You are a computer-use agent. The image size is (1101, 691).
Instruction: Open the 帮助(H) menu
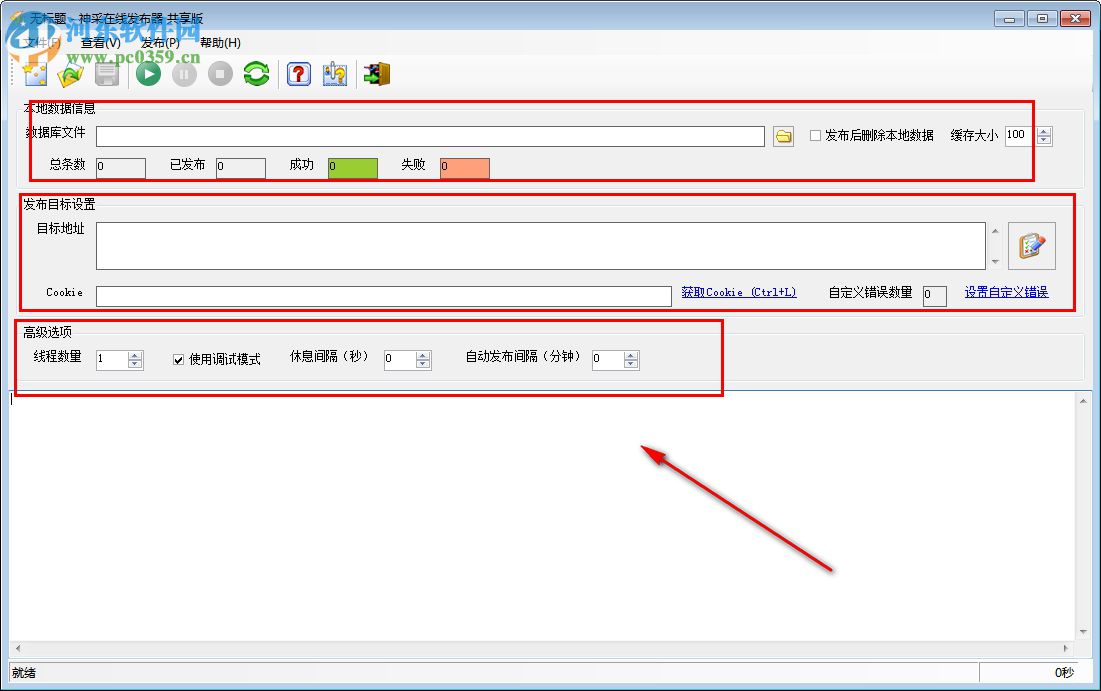[220, 43]
